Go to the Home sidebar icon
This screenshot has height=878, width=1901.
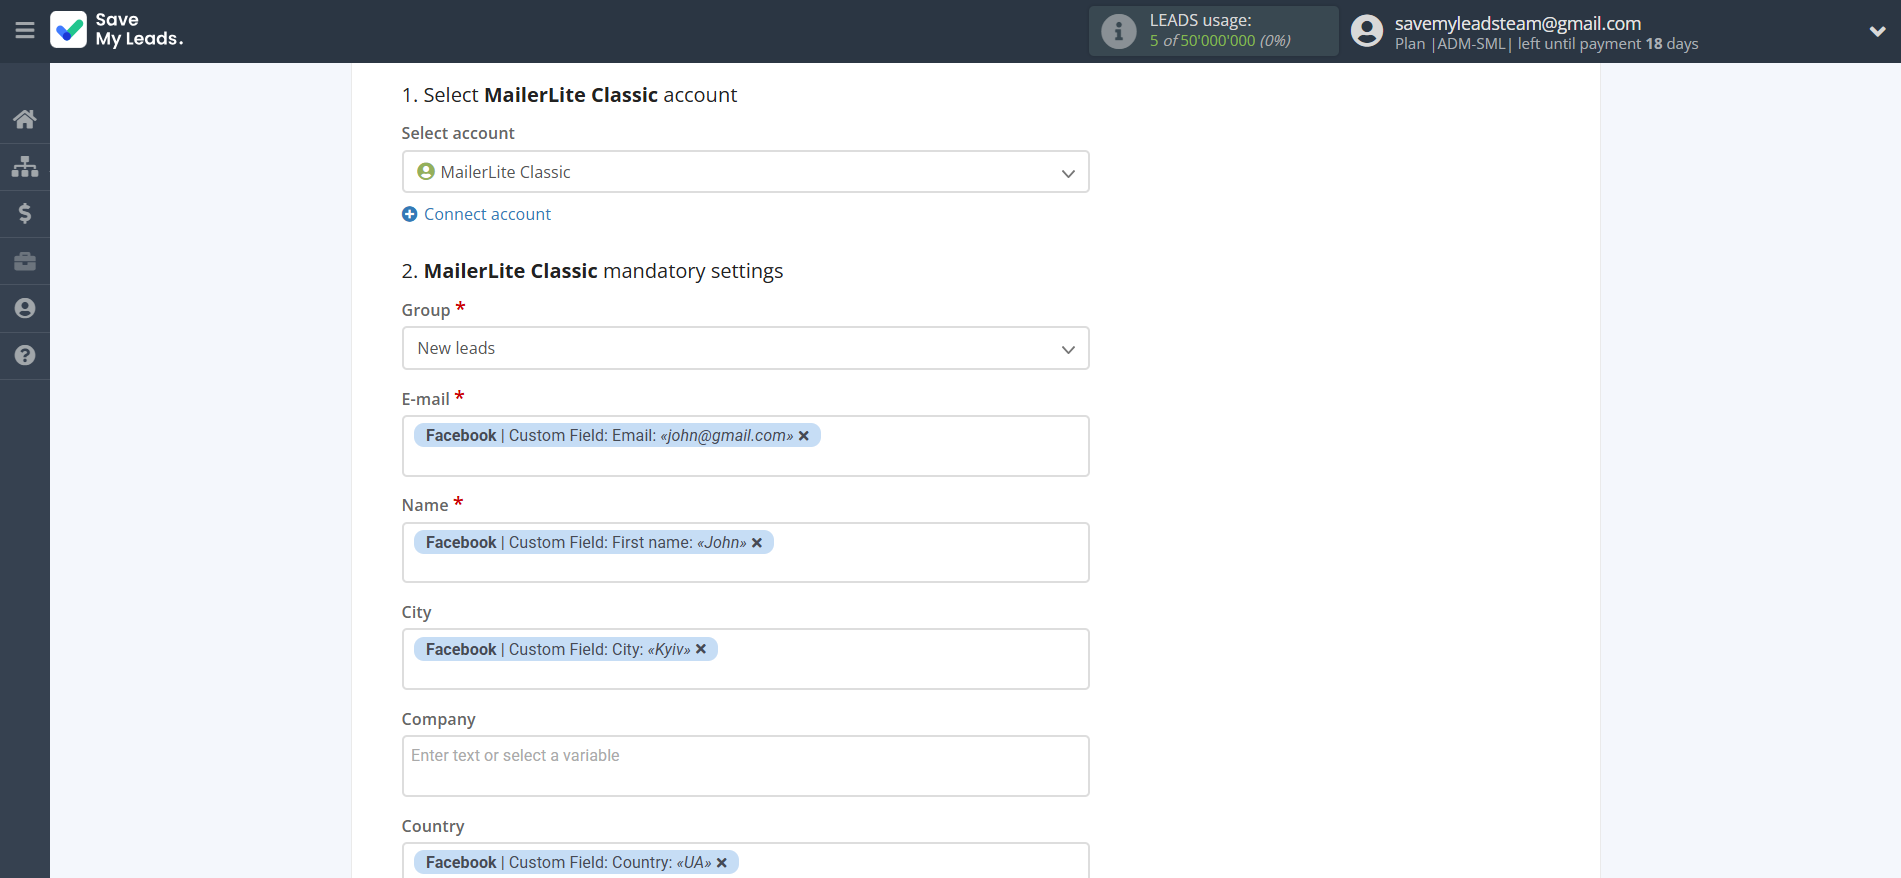point(25,119)
